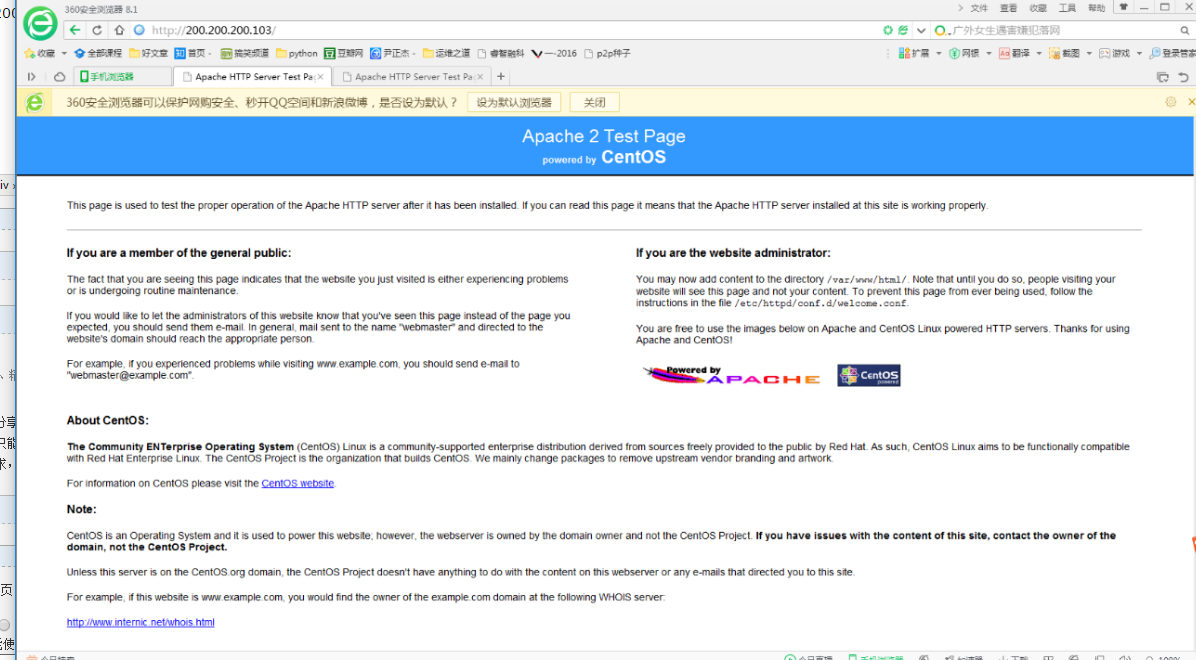
Task: Open a new tab with plus button
Action: click(501, 76)
